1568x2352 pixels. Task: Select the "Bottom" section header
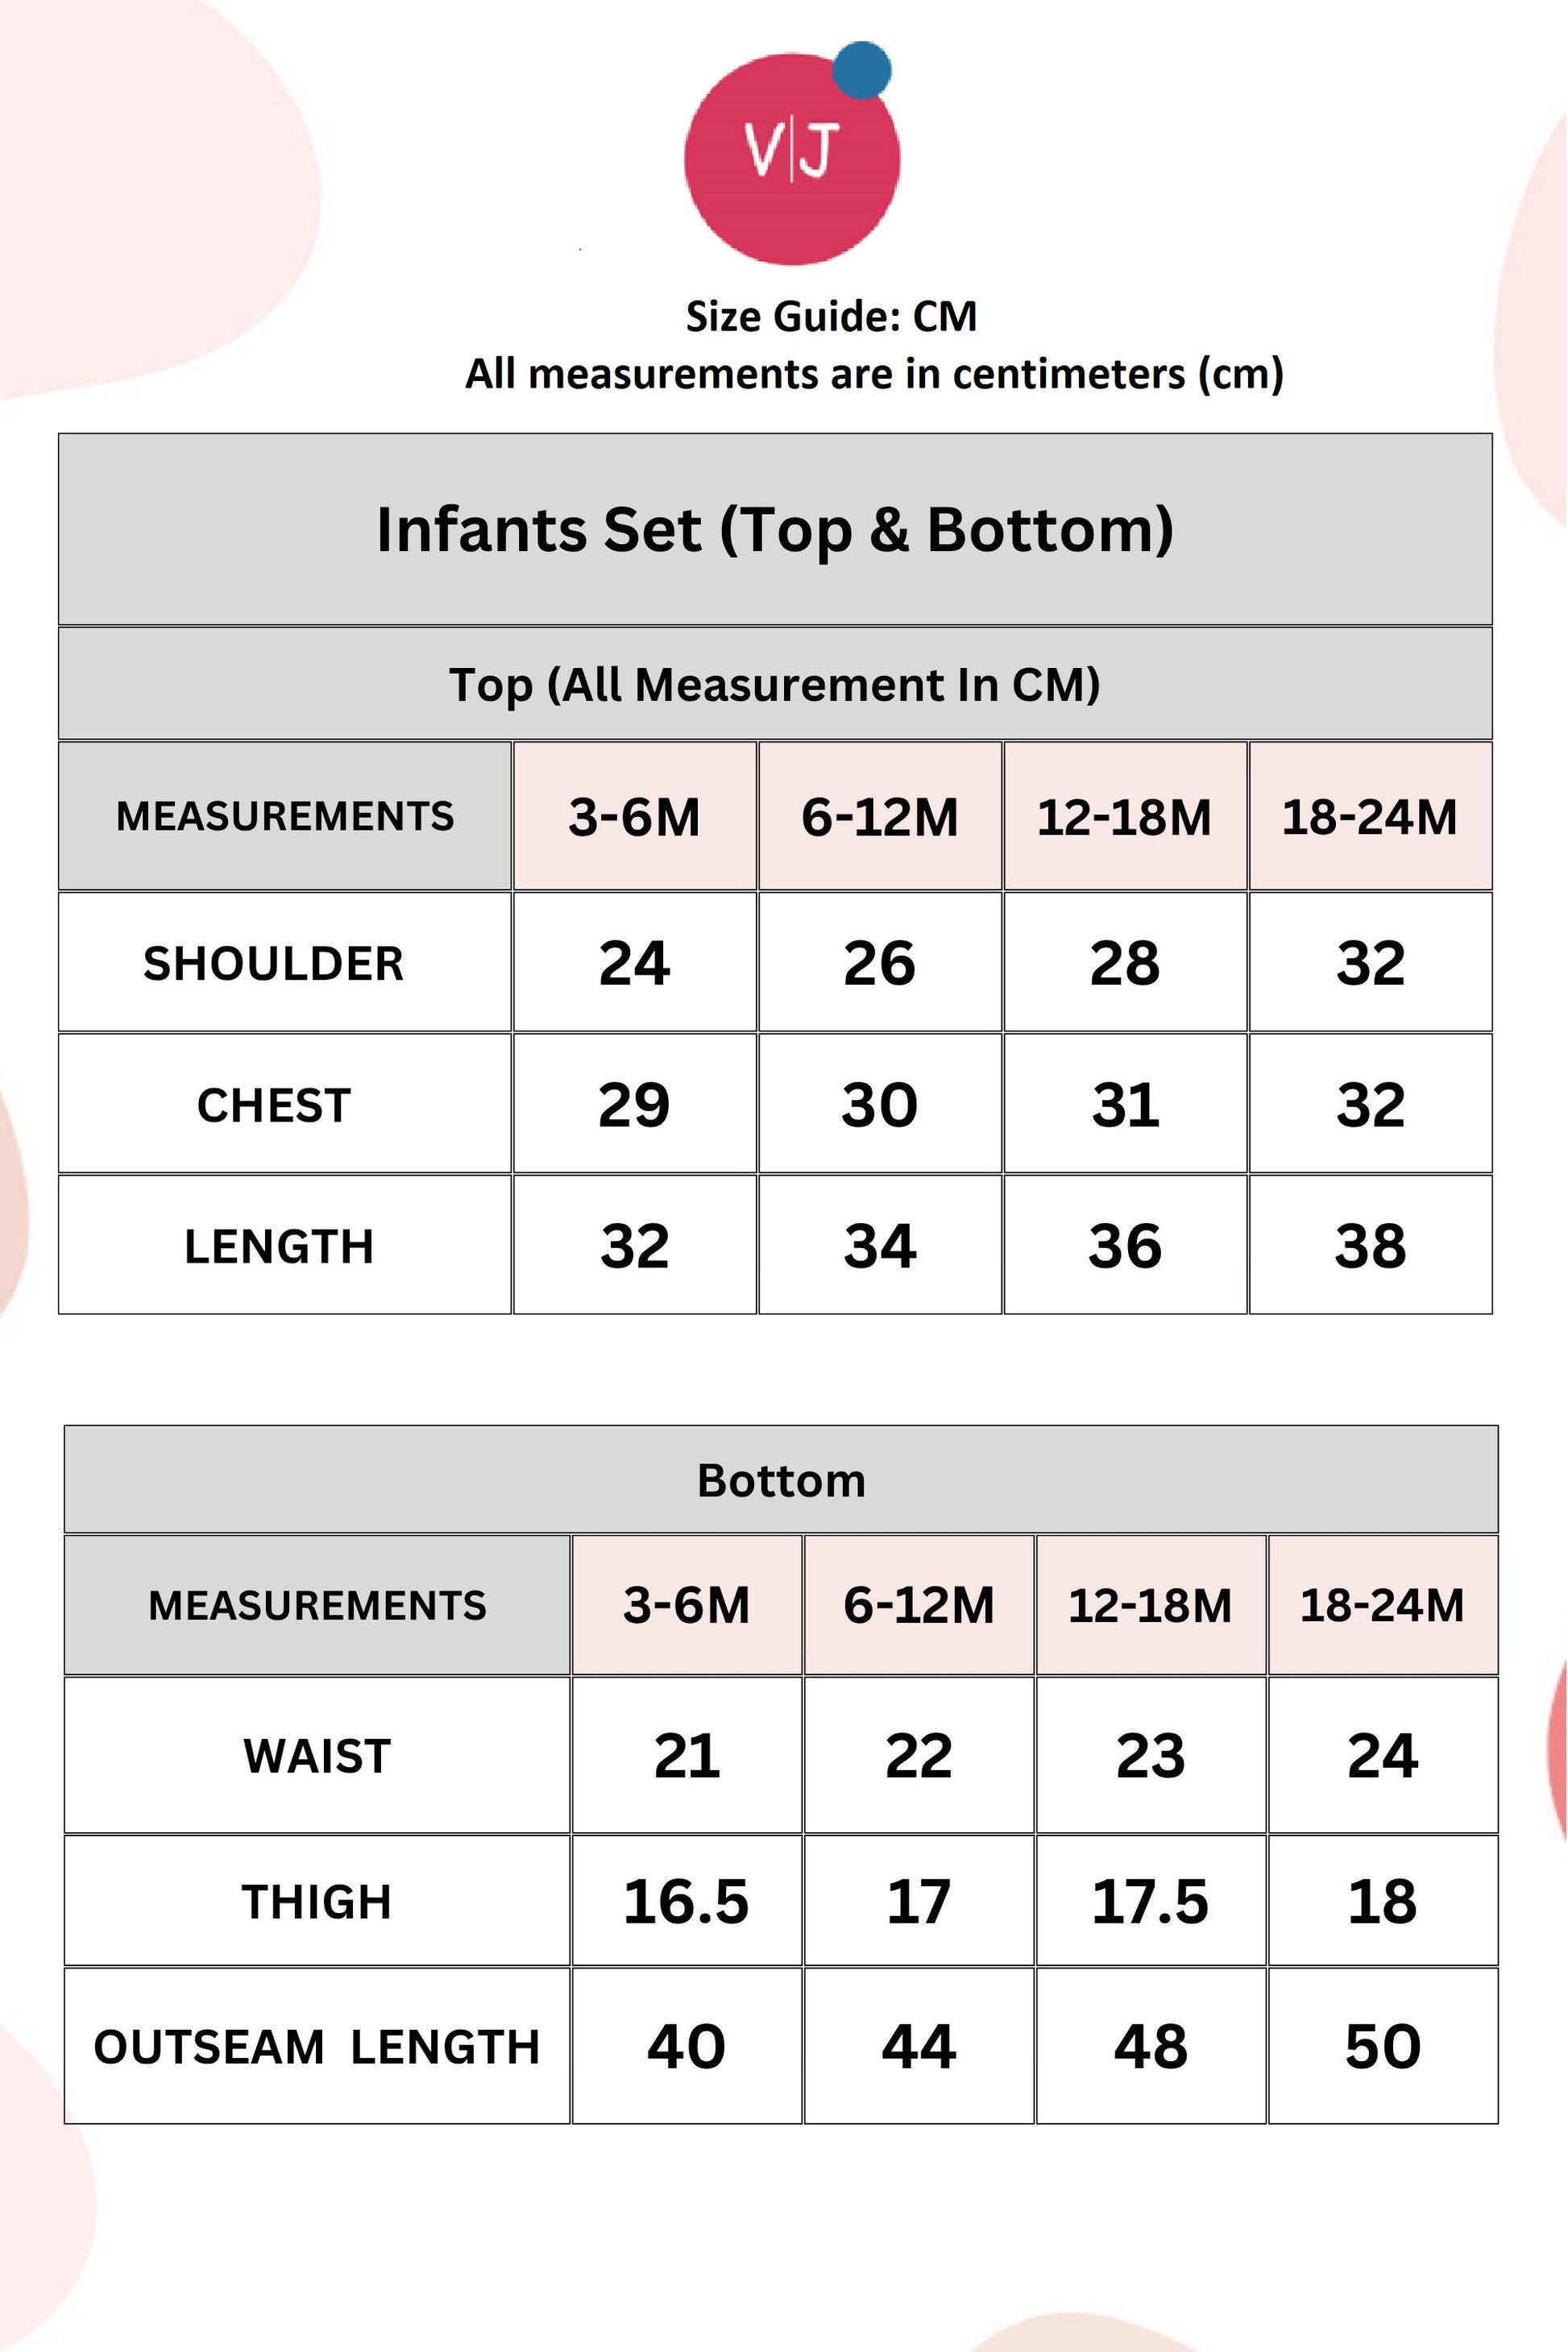pyautogui.click(x=781, y=1480)
